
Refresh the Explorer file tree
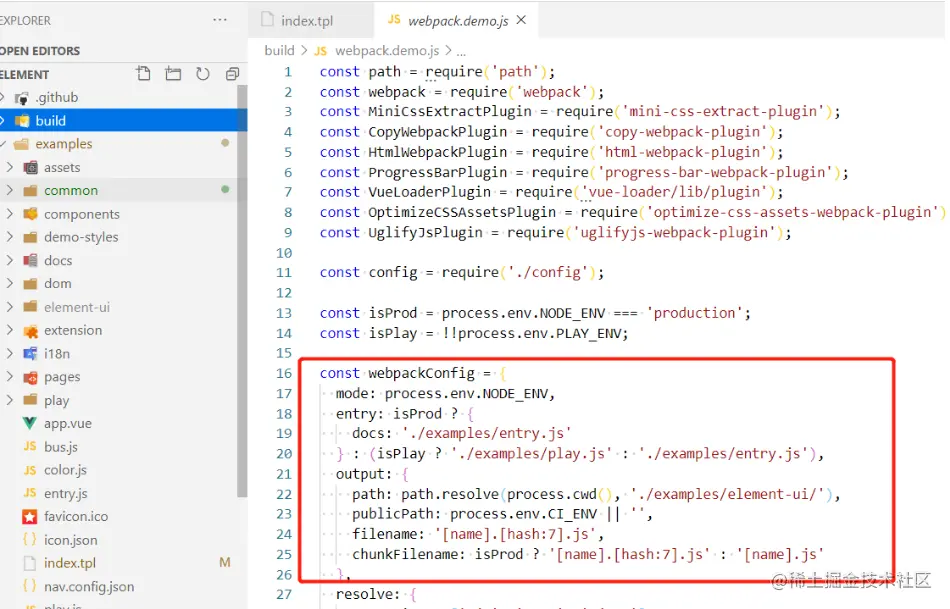pos(203,74)
